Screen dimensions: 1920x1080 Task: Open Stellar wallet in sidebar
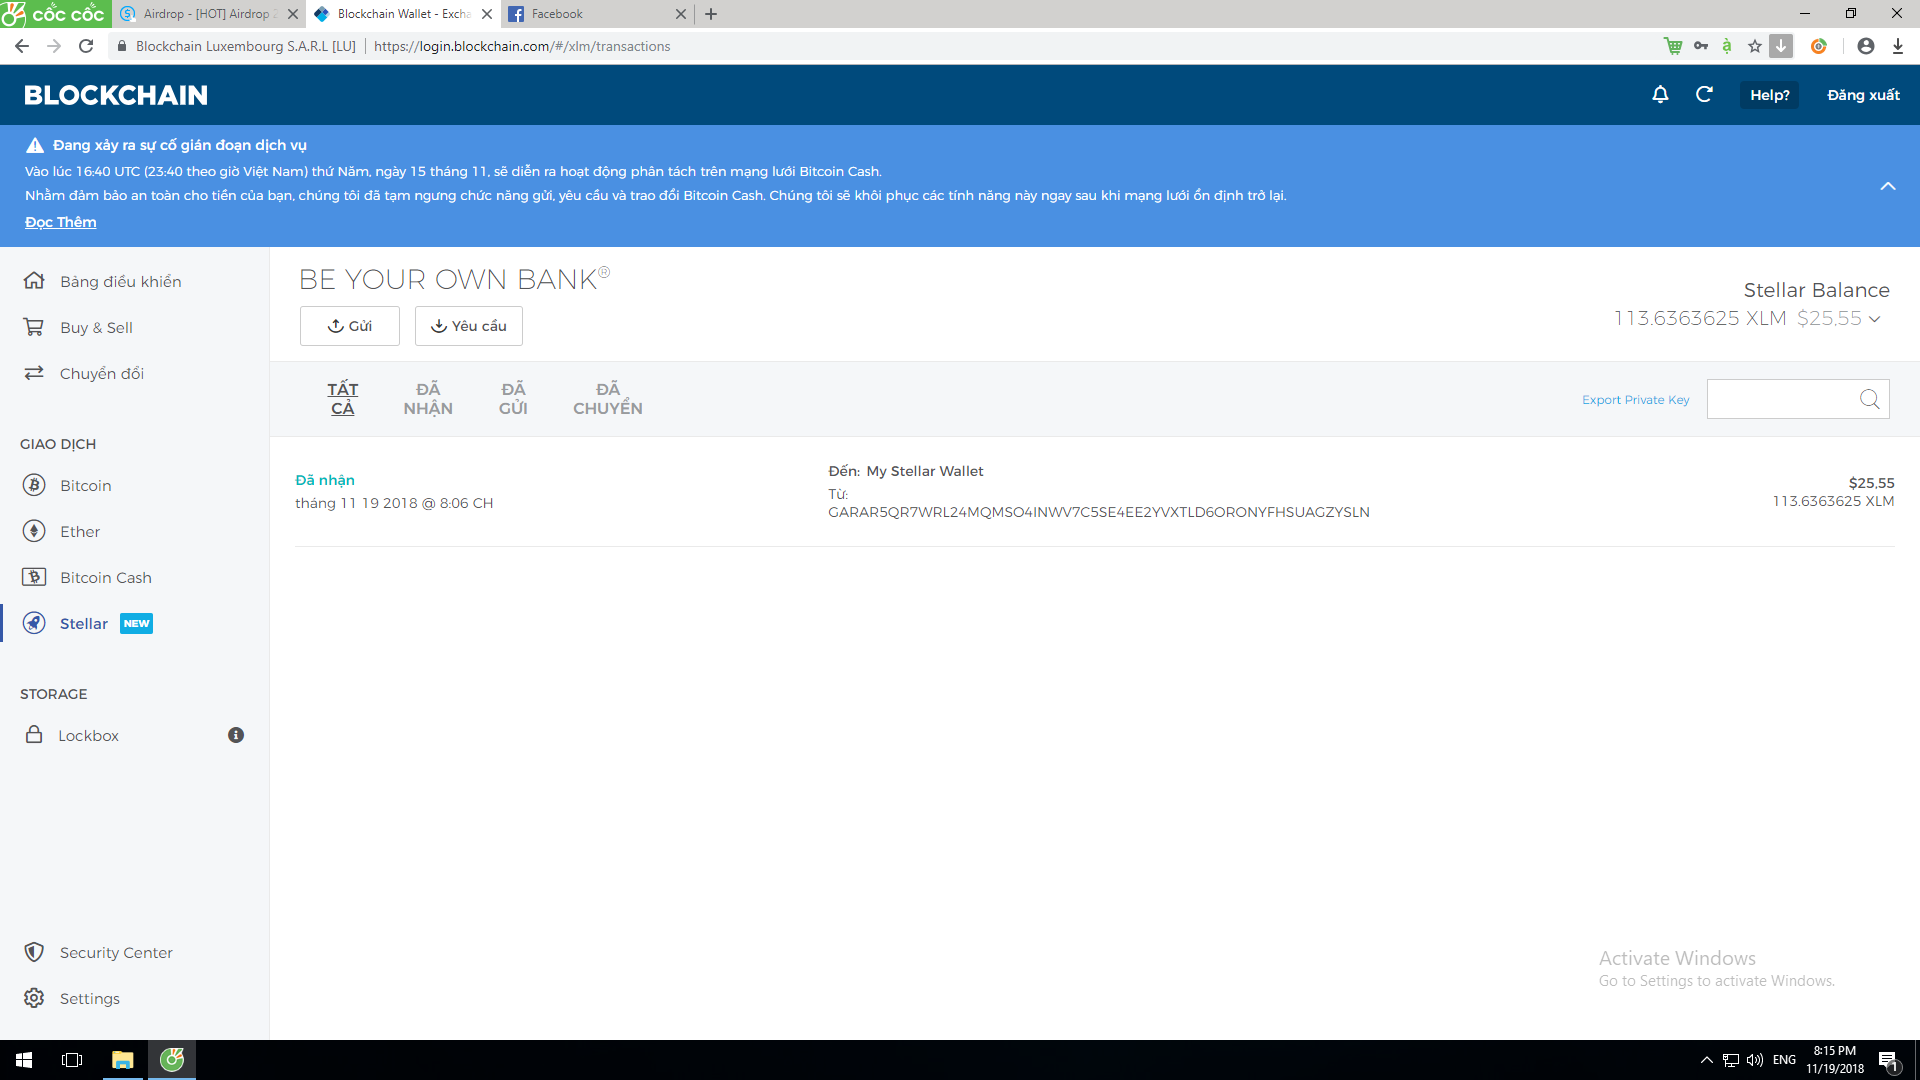tap(84, 623)
